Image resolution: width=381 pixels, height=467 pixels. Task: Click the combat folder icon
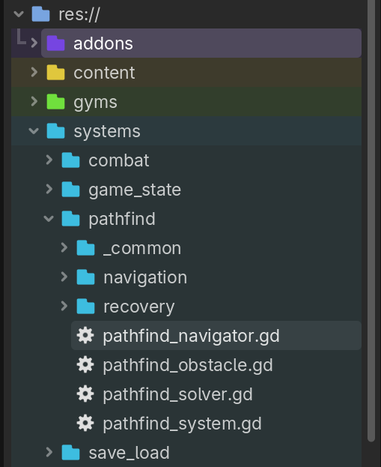[71, 160]
